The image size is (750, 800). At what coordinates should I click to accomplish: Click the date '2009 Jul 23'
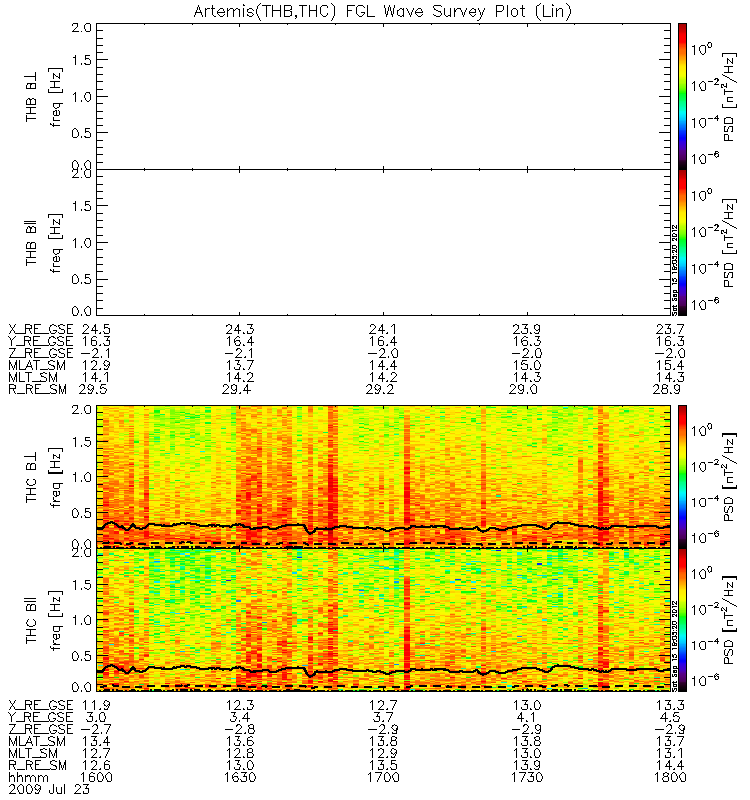(x=49, y=790)
